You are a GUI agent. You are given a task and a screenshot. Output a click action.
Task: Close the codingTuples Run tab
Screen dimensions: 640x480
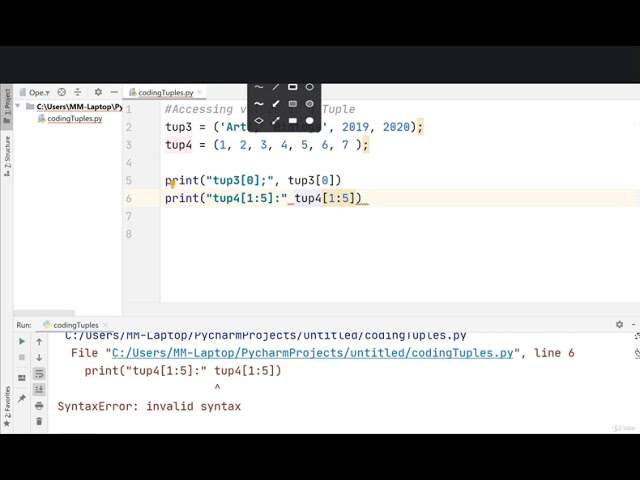coord(105,325)
